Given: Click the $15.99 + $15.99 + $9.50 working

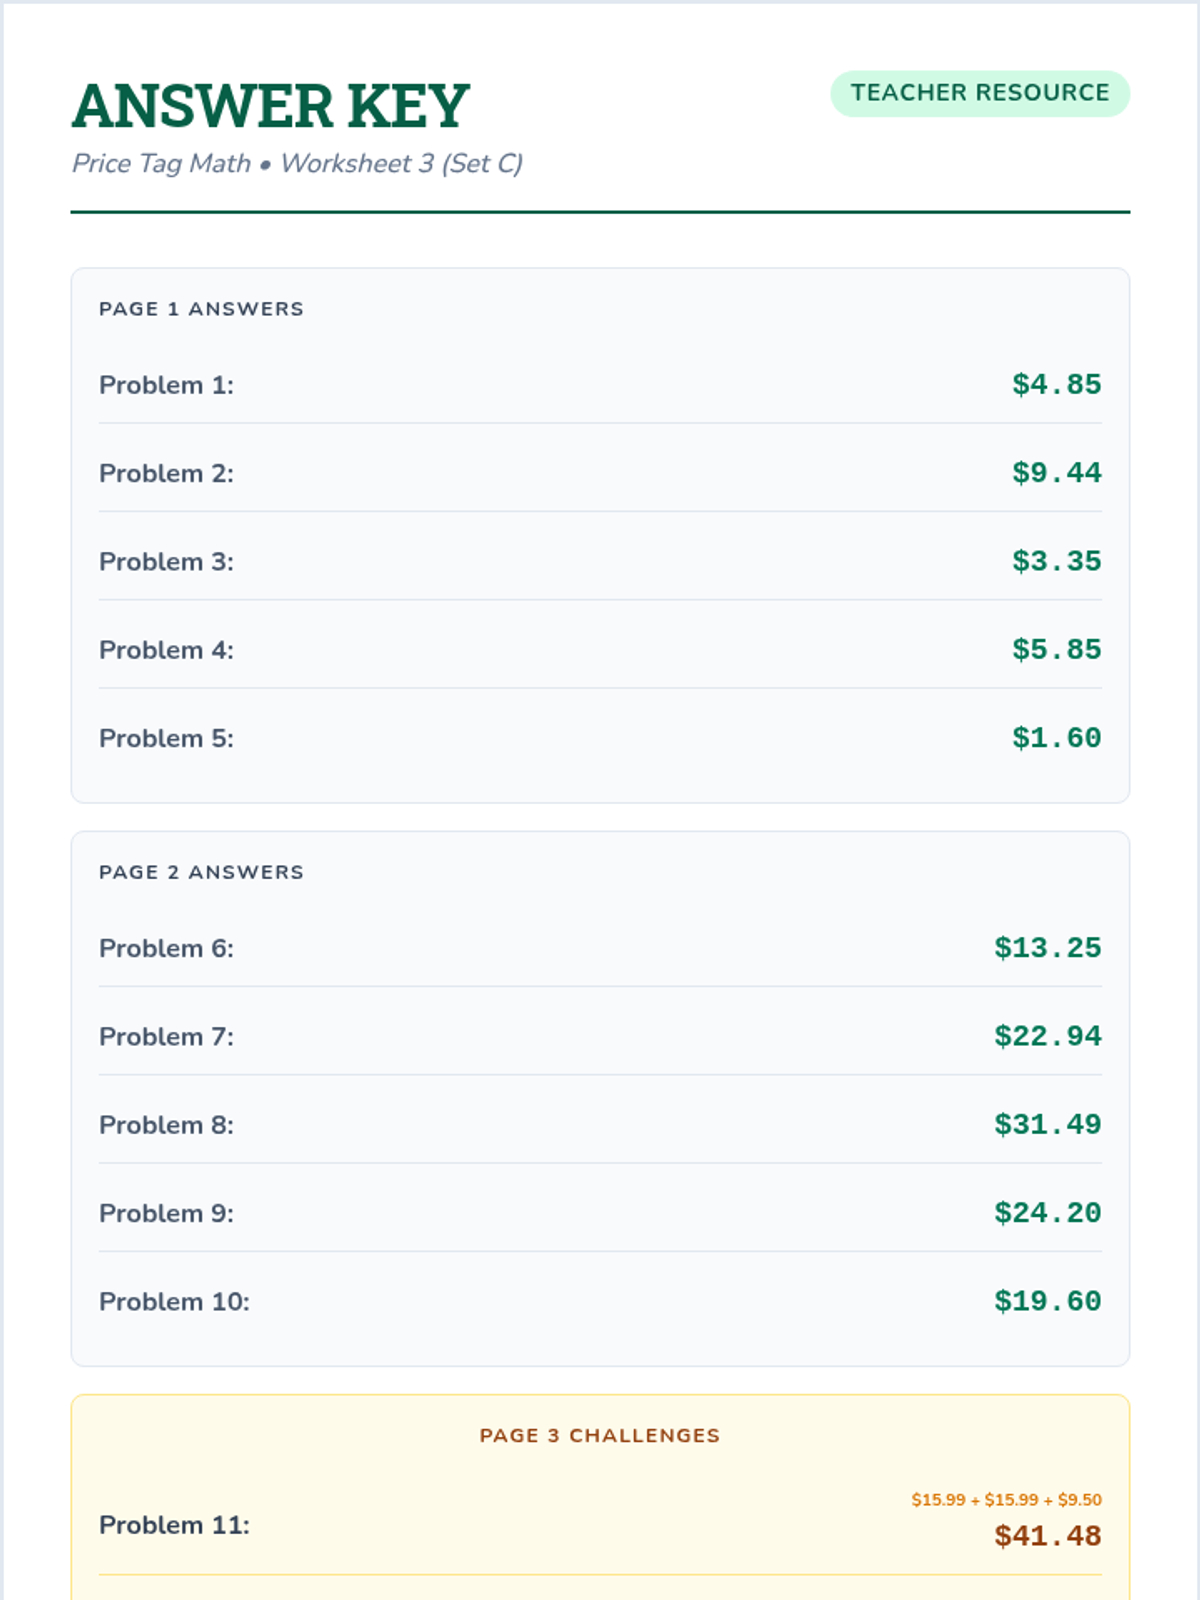Looking at the screenshot, I should coord(1006,1500).
